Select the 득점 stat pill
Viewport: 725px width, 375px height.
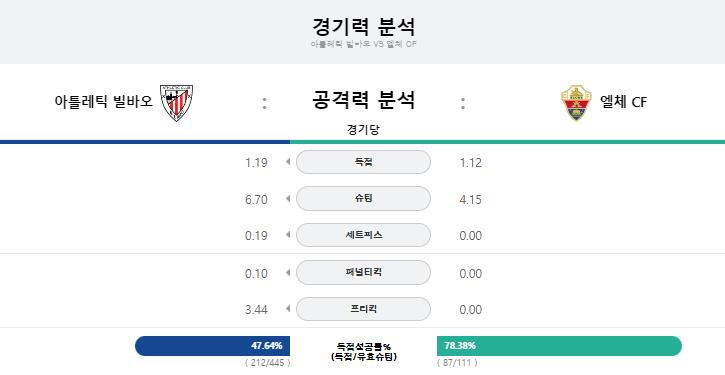tap(363, 162)
